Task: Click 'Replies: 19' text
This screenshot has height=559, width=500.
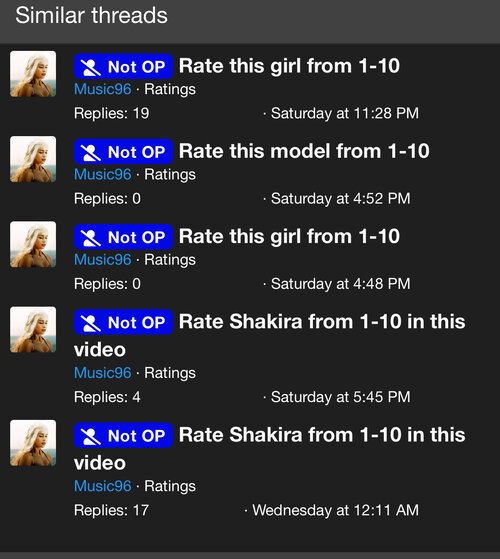Action: click(x=112, y=113)
